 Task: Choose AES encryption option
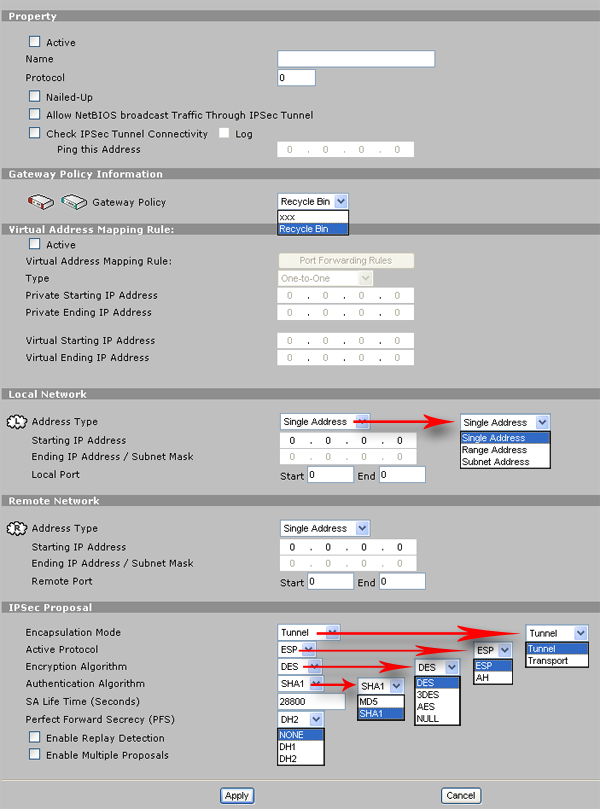tap(436, 706)
